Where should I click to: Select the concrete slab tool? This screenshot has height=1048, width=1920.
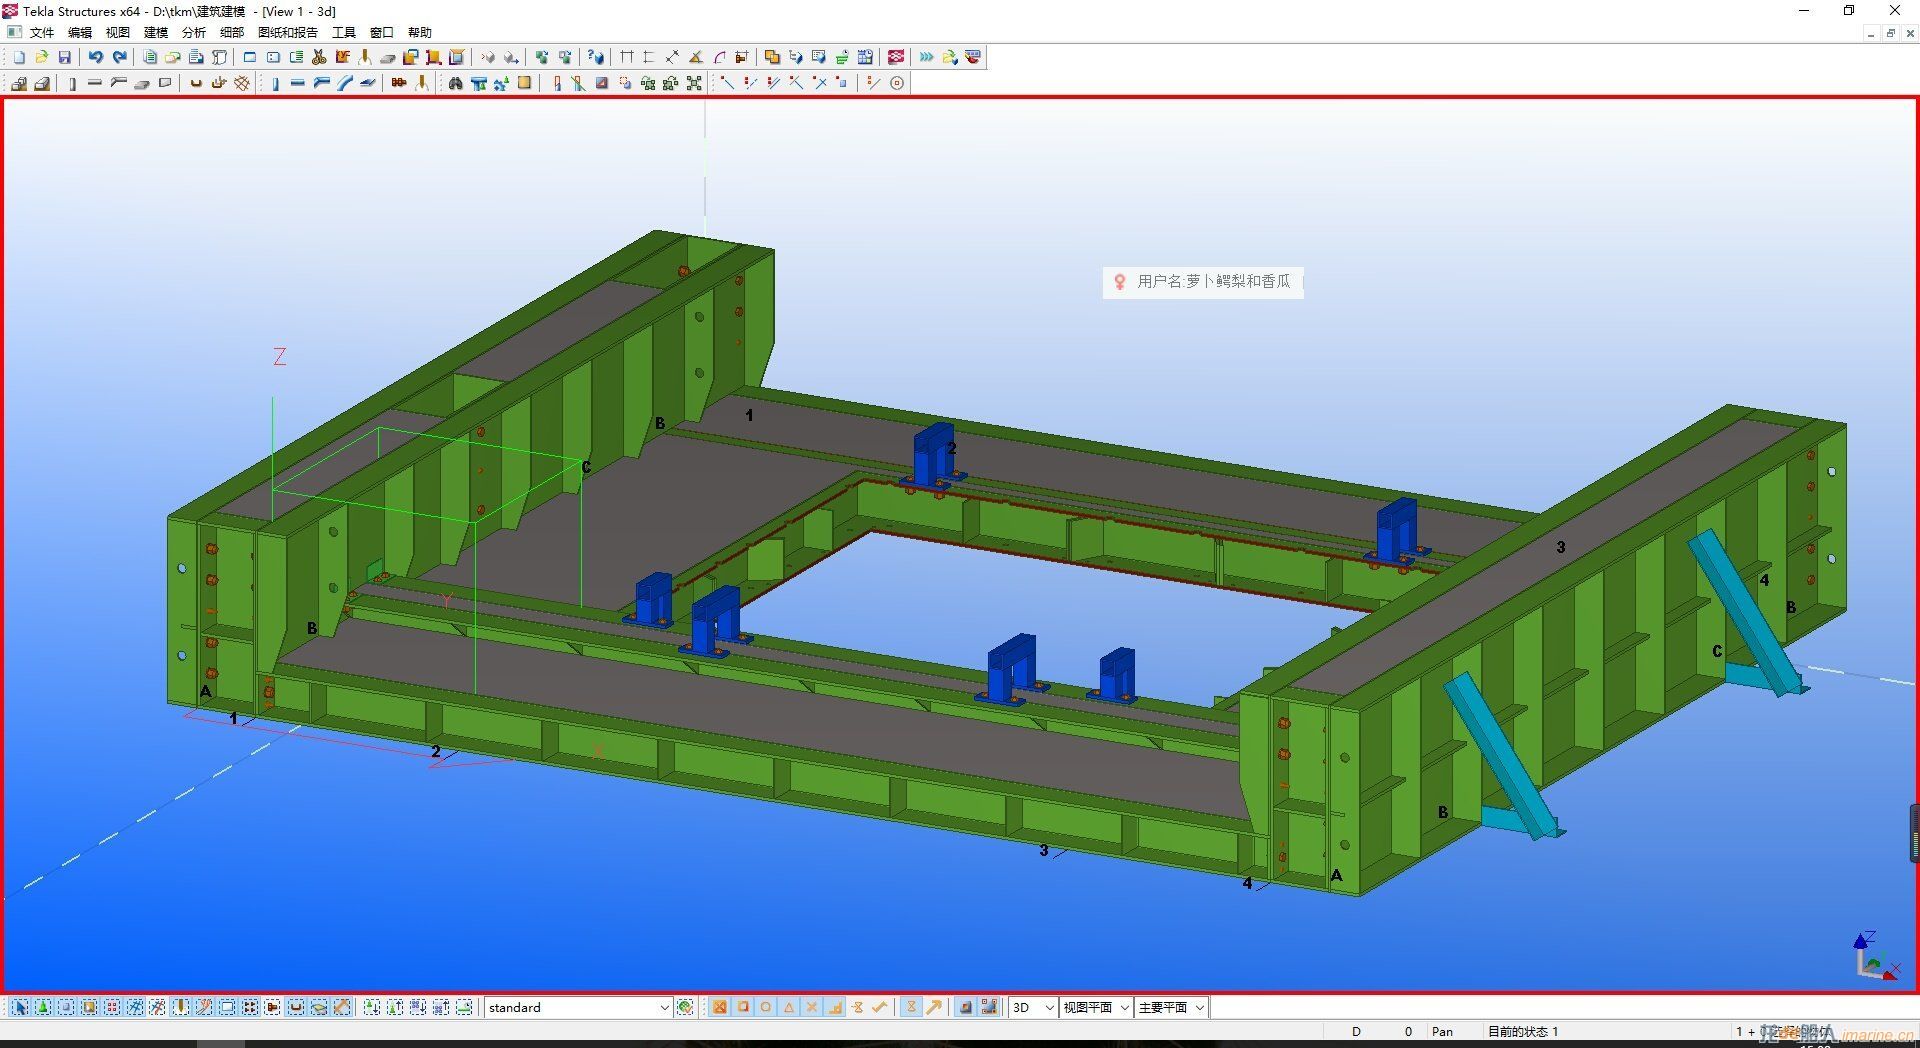pos(141,83)
